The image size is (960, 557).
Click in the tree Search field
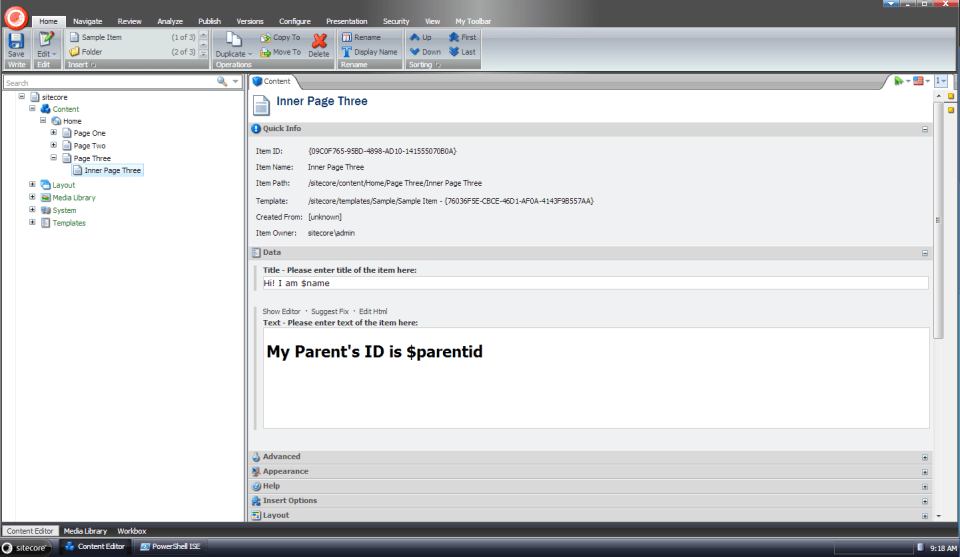(x=109, y=82)
